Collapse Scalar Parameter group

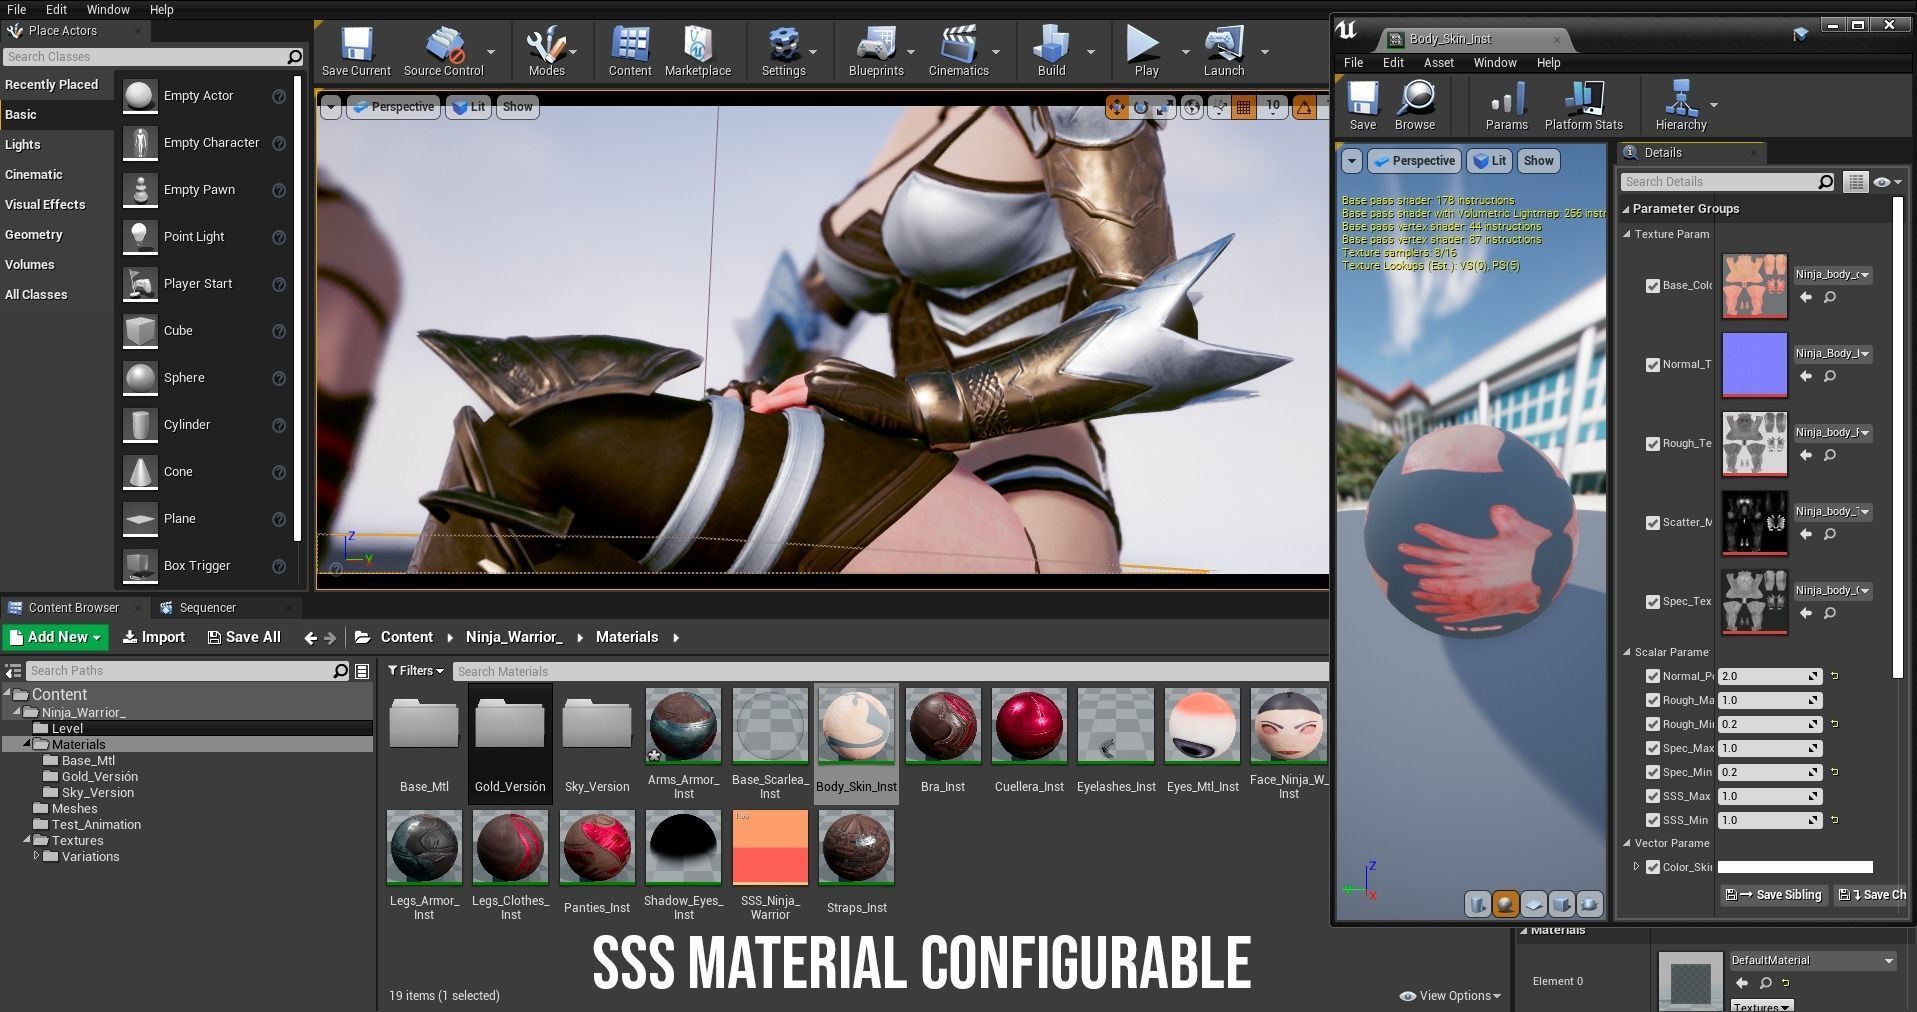coord(1627,652)
